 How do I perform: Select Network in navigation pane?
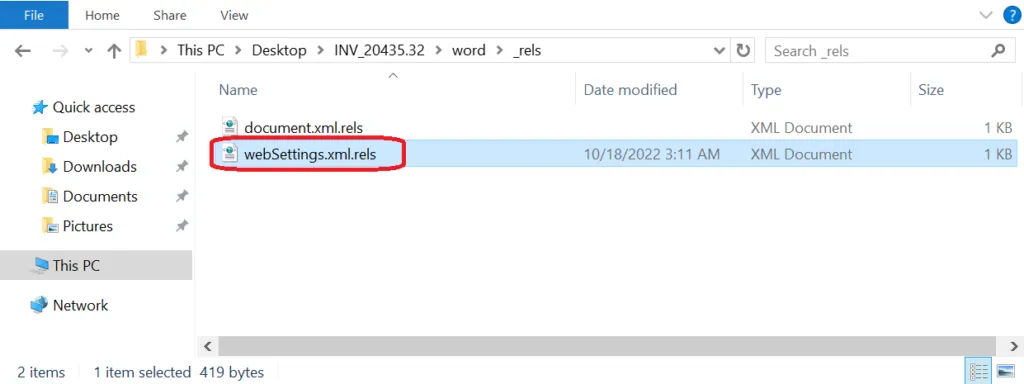(80, 305)
